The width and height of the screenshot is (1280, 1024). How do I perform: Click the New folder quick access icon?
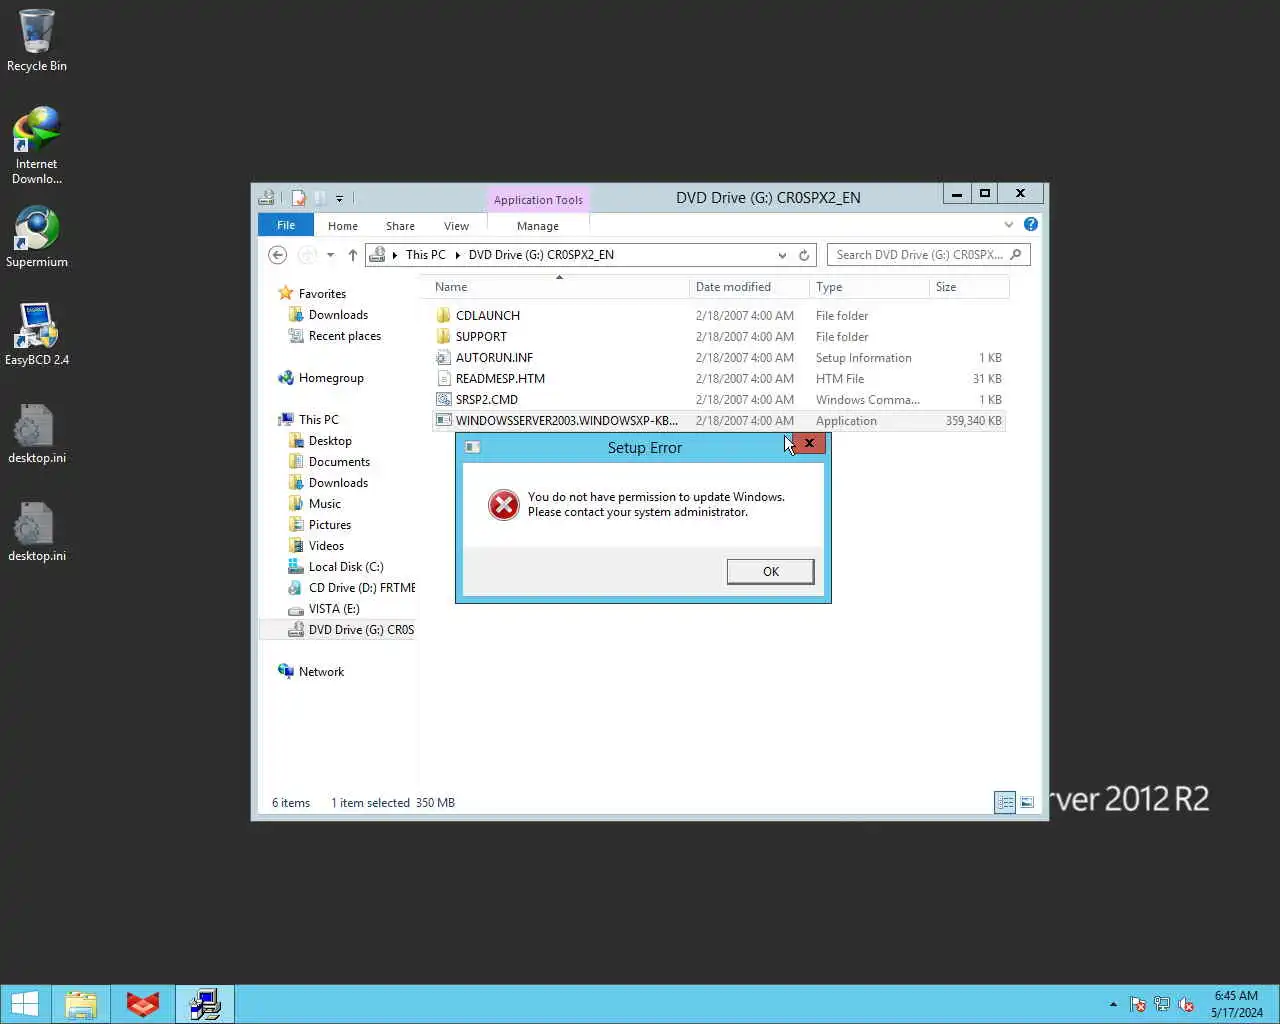click(320, 198)
